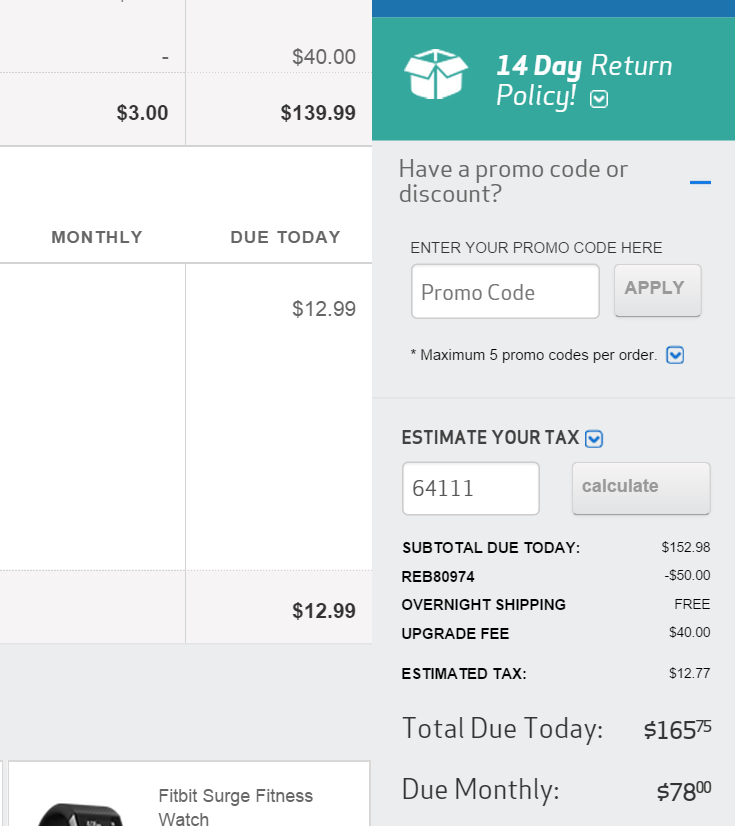Click the Overnight Shipping FREE line
This screenshot has height=826, width=735.
pos(556,604)
